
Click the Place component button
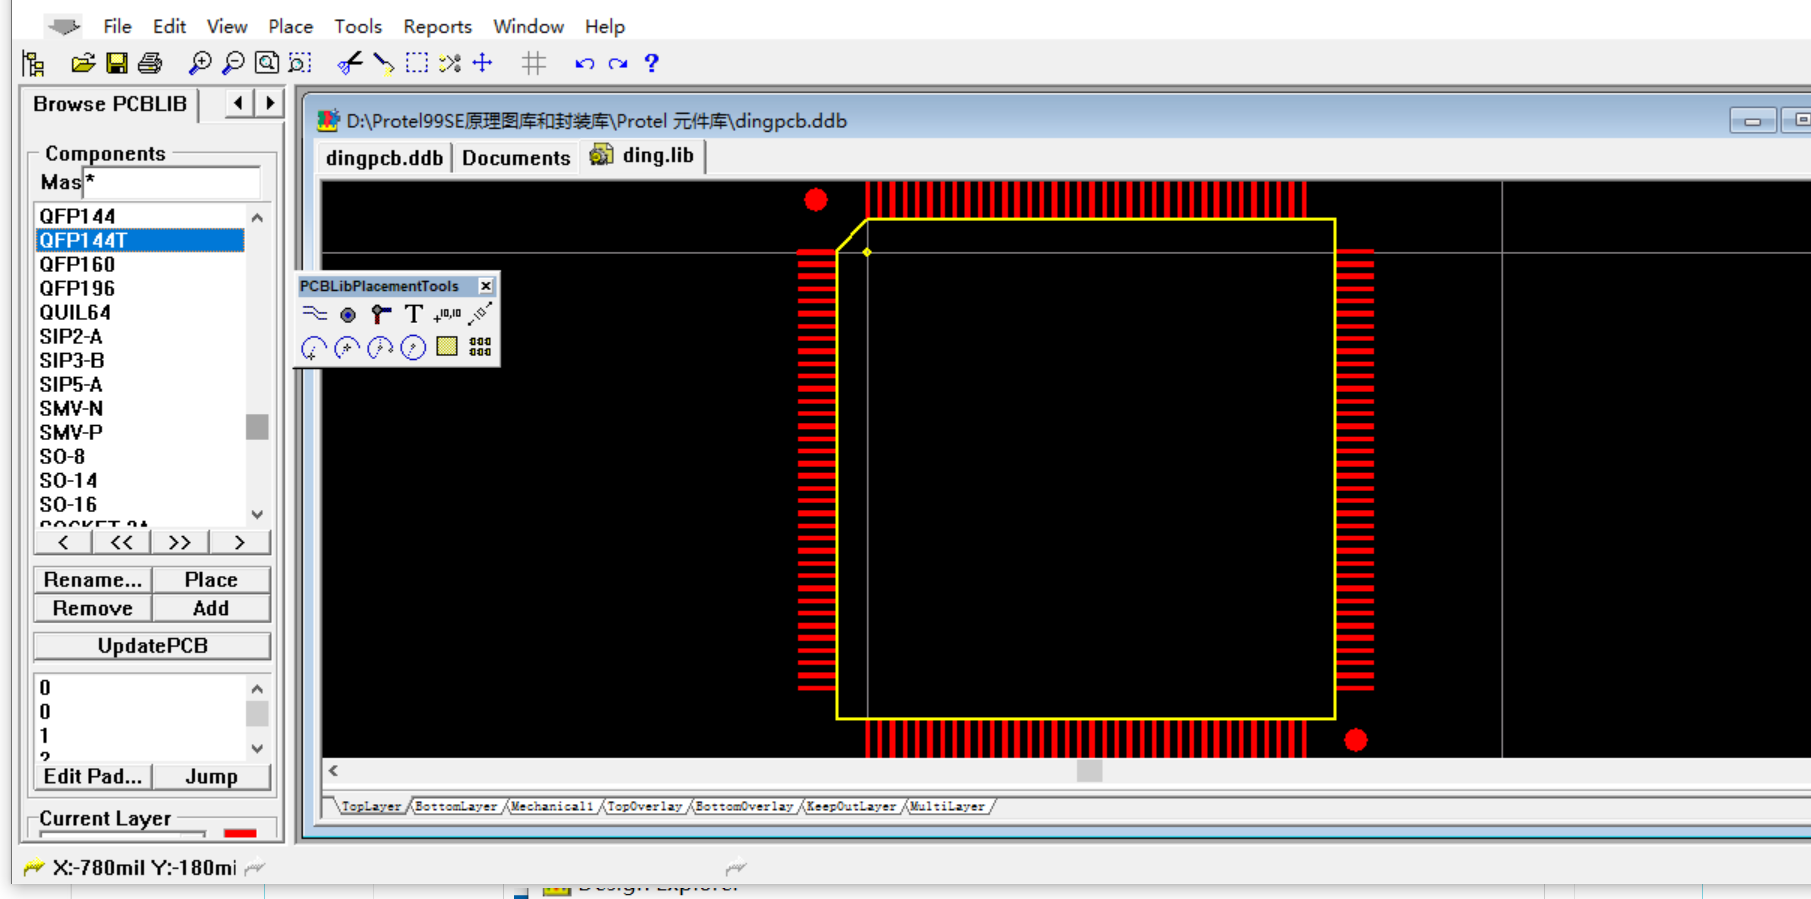[211, 580]
